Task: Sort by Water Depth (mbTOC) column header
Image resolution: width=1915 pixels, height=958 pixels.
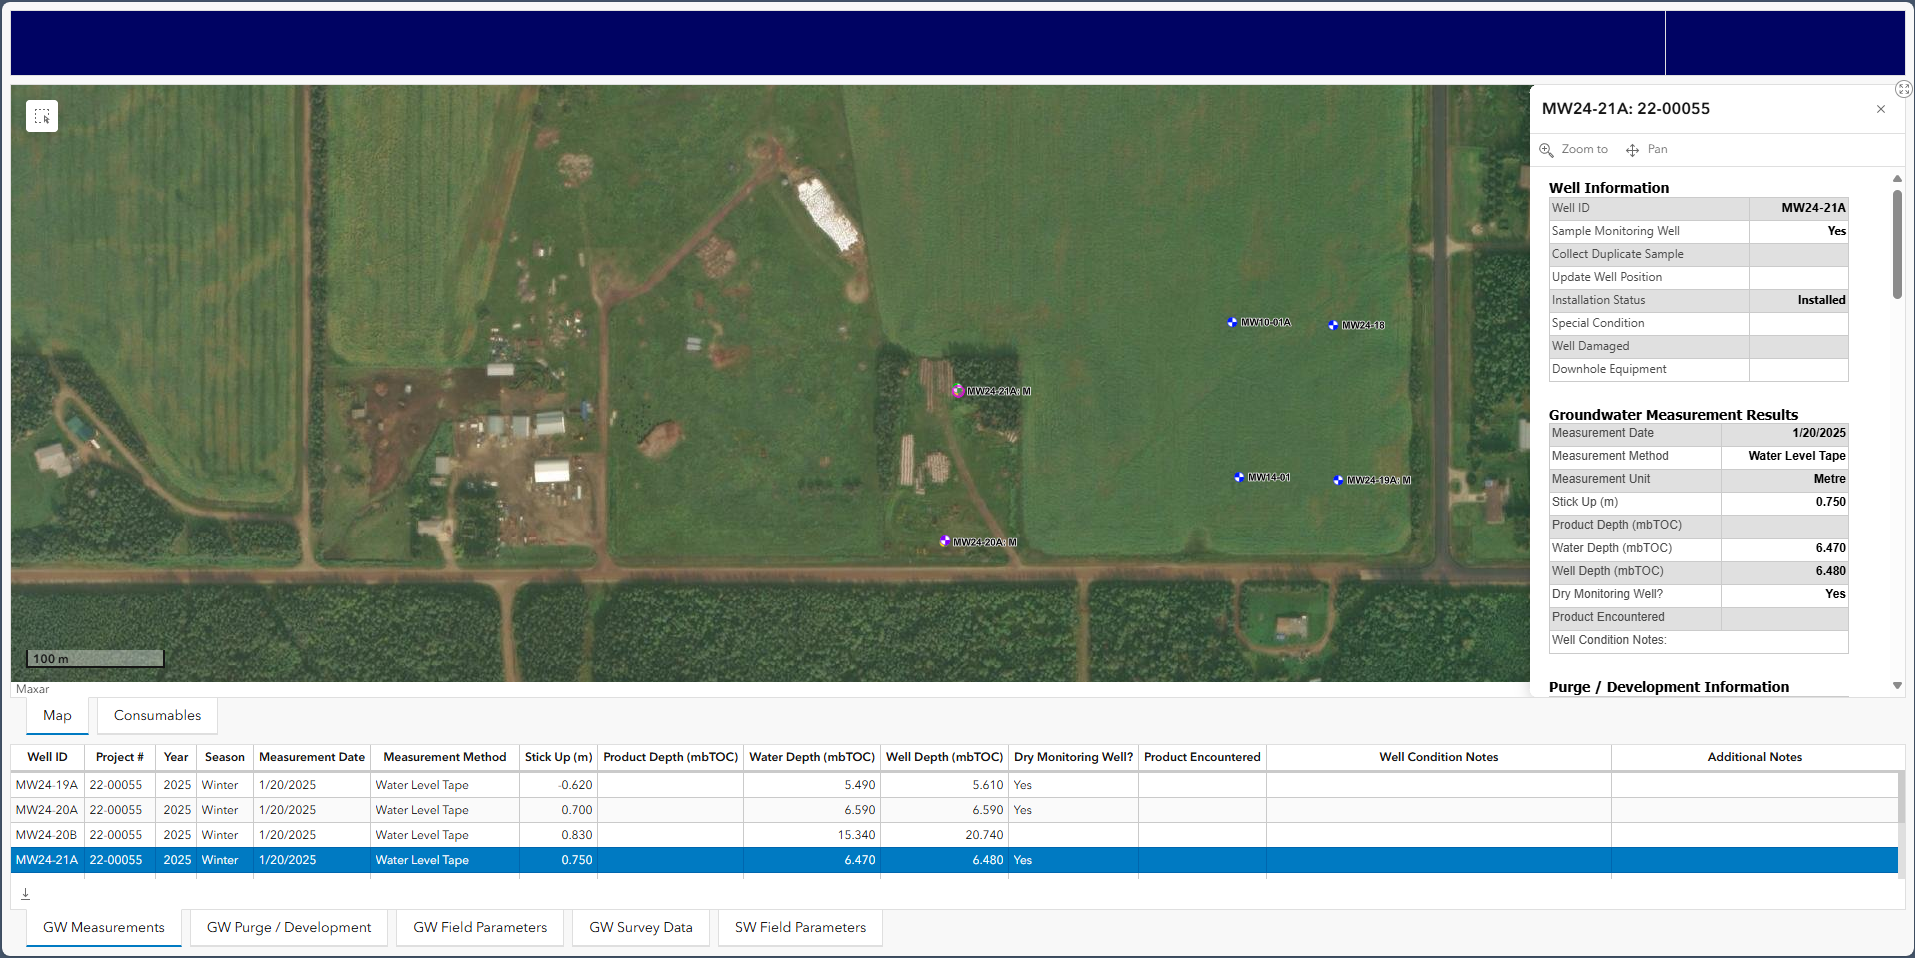Action: tap(811, 757)
